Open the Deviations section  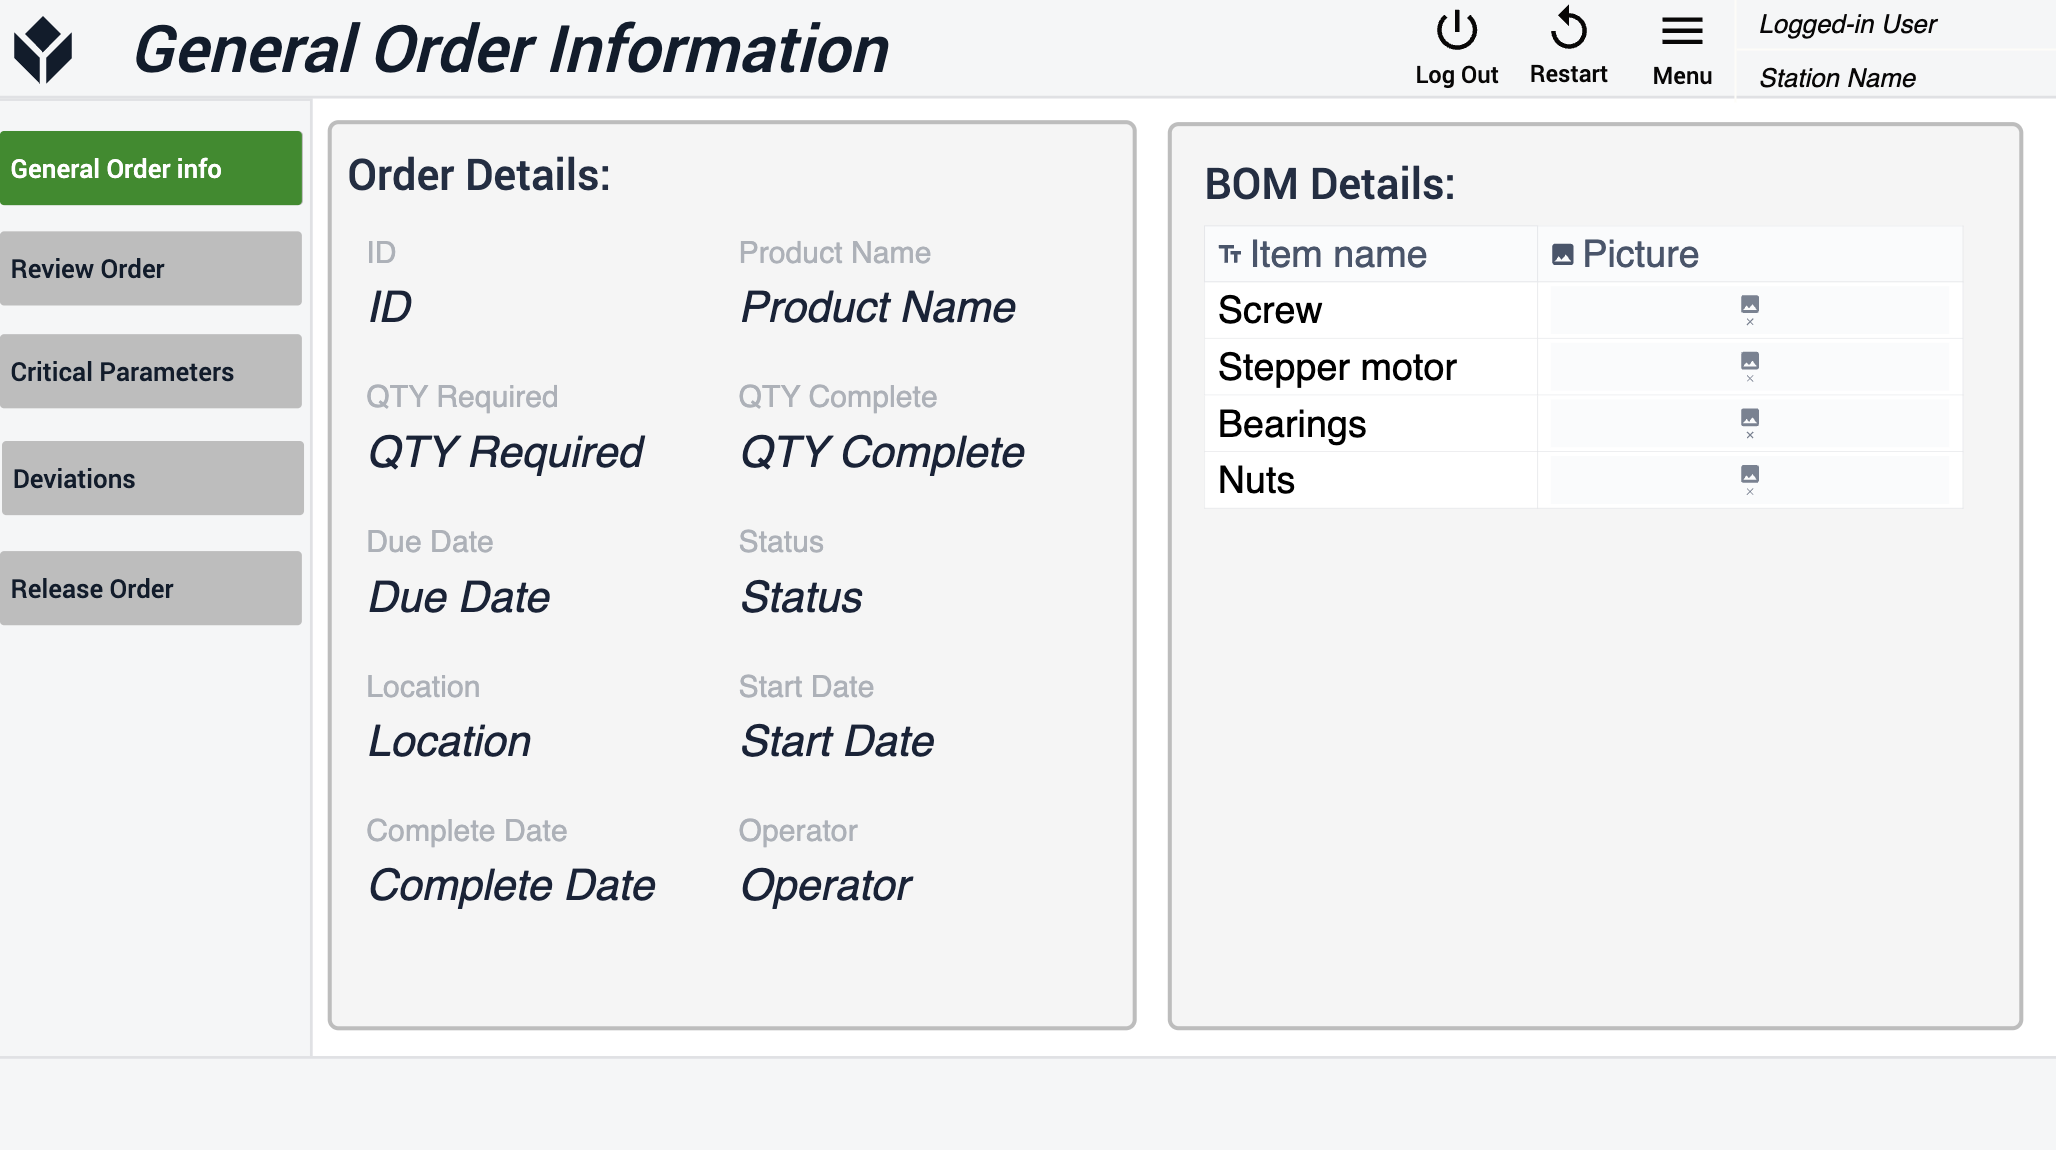153,478
